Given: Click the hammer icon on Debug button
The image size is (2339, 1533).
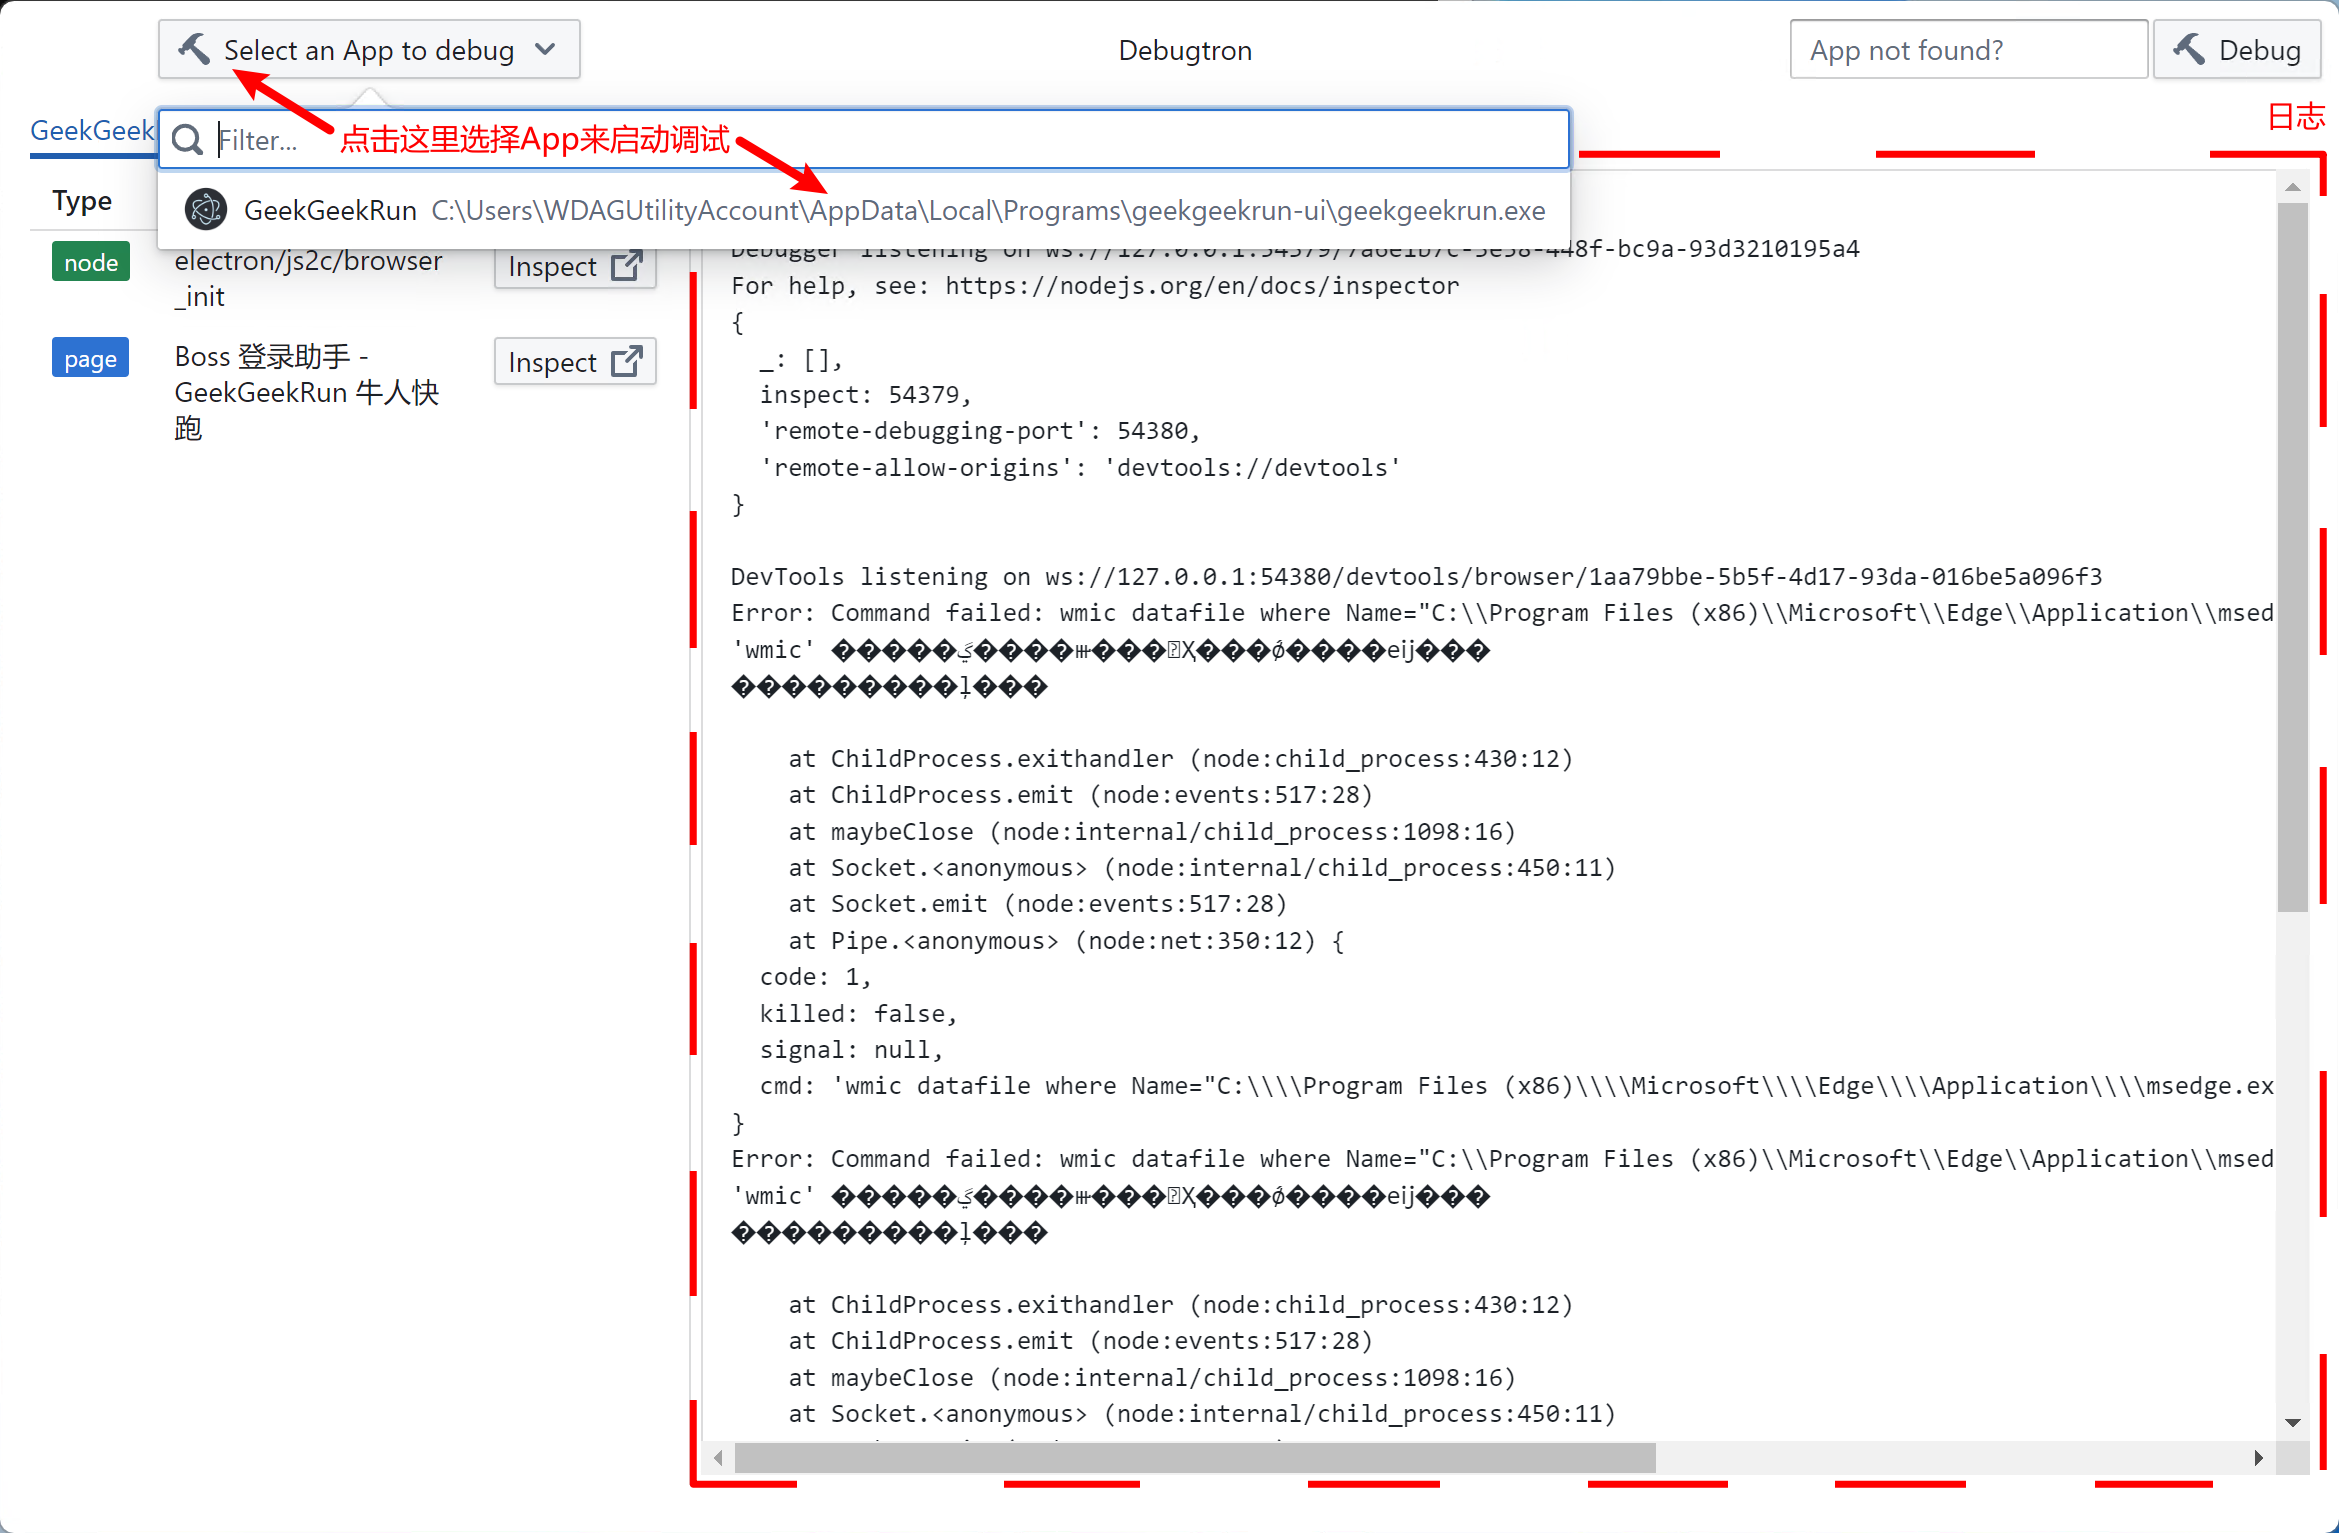Looking at the screenshot, I should coord(2188,49).
